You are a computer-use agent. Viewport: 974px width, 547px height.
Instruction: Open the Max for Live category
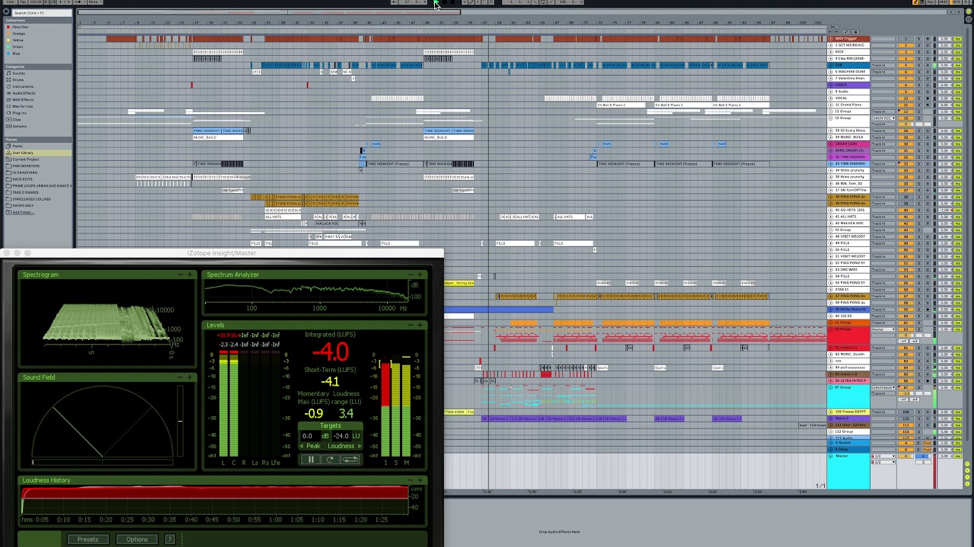23,106
